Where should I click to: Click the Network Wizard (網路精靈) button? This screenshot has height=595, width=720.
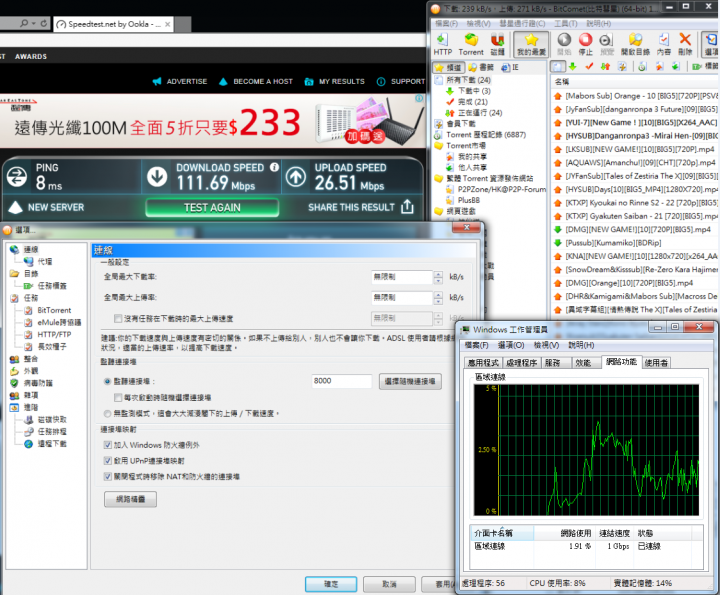pos(130,499)
